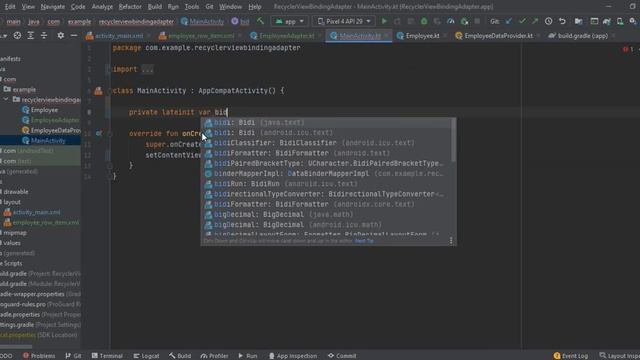The image size is (640, 360).
Task: Select the drawable folder in the project tree
Action: [16, 191]
